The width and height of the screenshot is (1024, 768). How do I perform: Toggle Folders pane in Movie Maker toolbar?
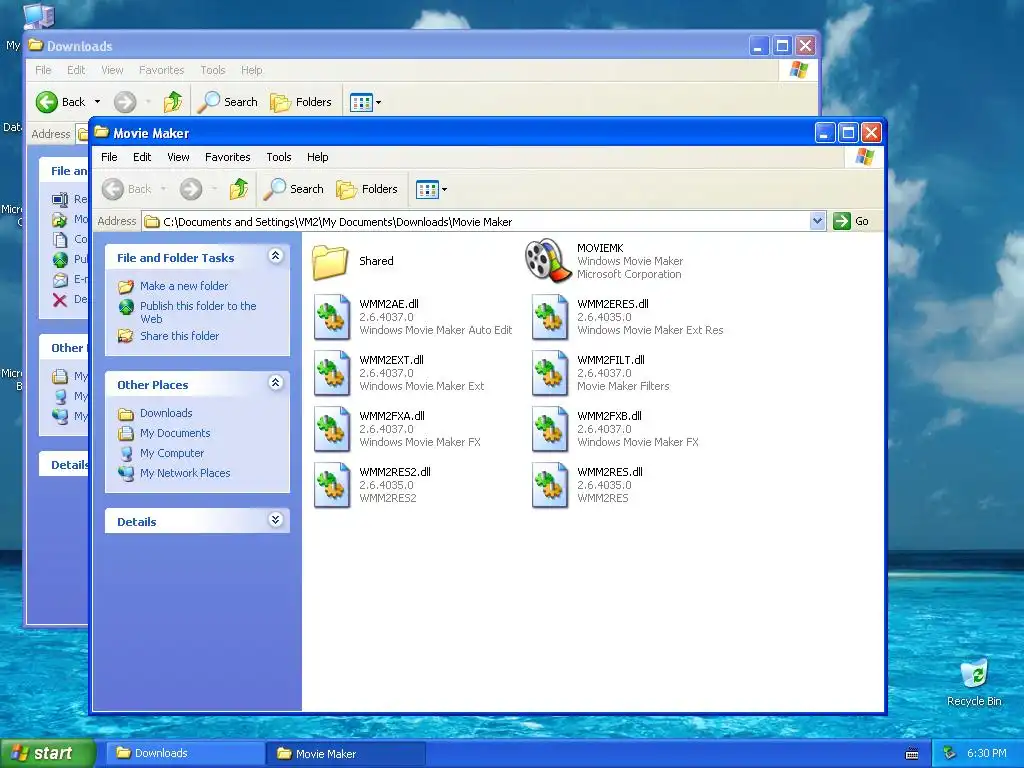click(x=367, y=189)
